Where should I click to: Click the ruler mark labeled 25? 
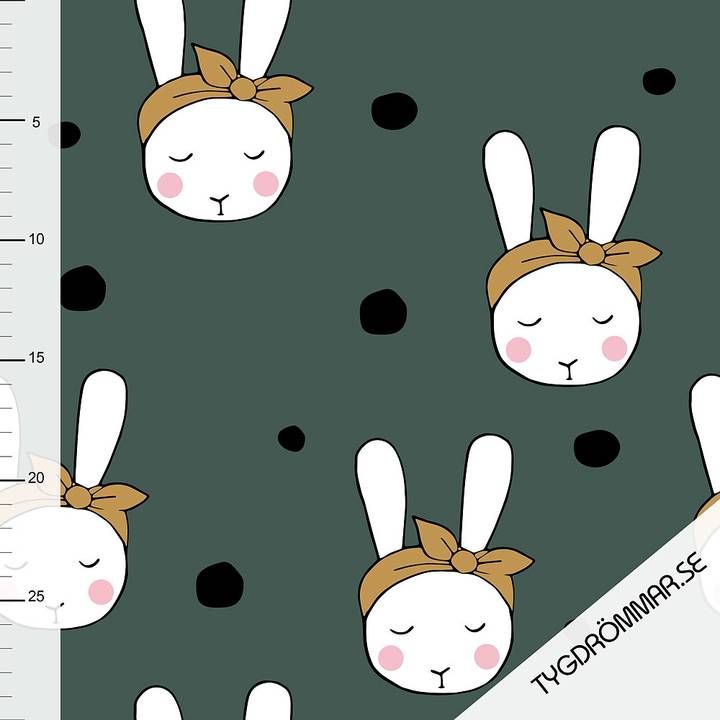(36, 596)
